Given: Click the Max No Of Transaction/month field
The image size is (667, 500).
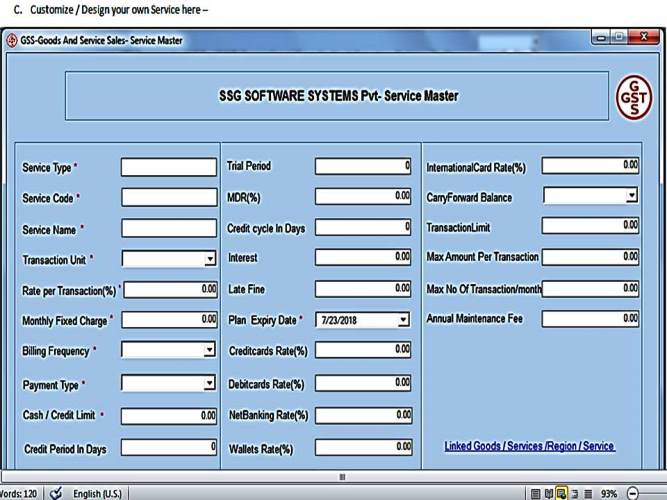Looking at the screenshot, I should (x=590, y=289).
